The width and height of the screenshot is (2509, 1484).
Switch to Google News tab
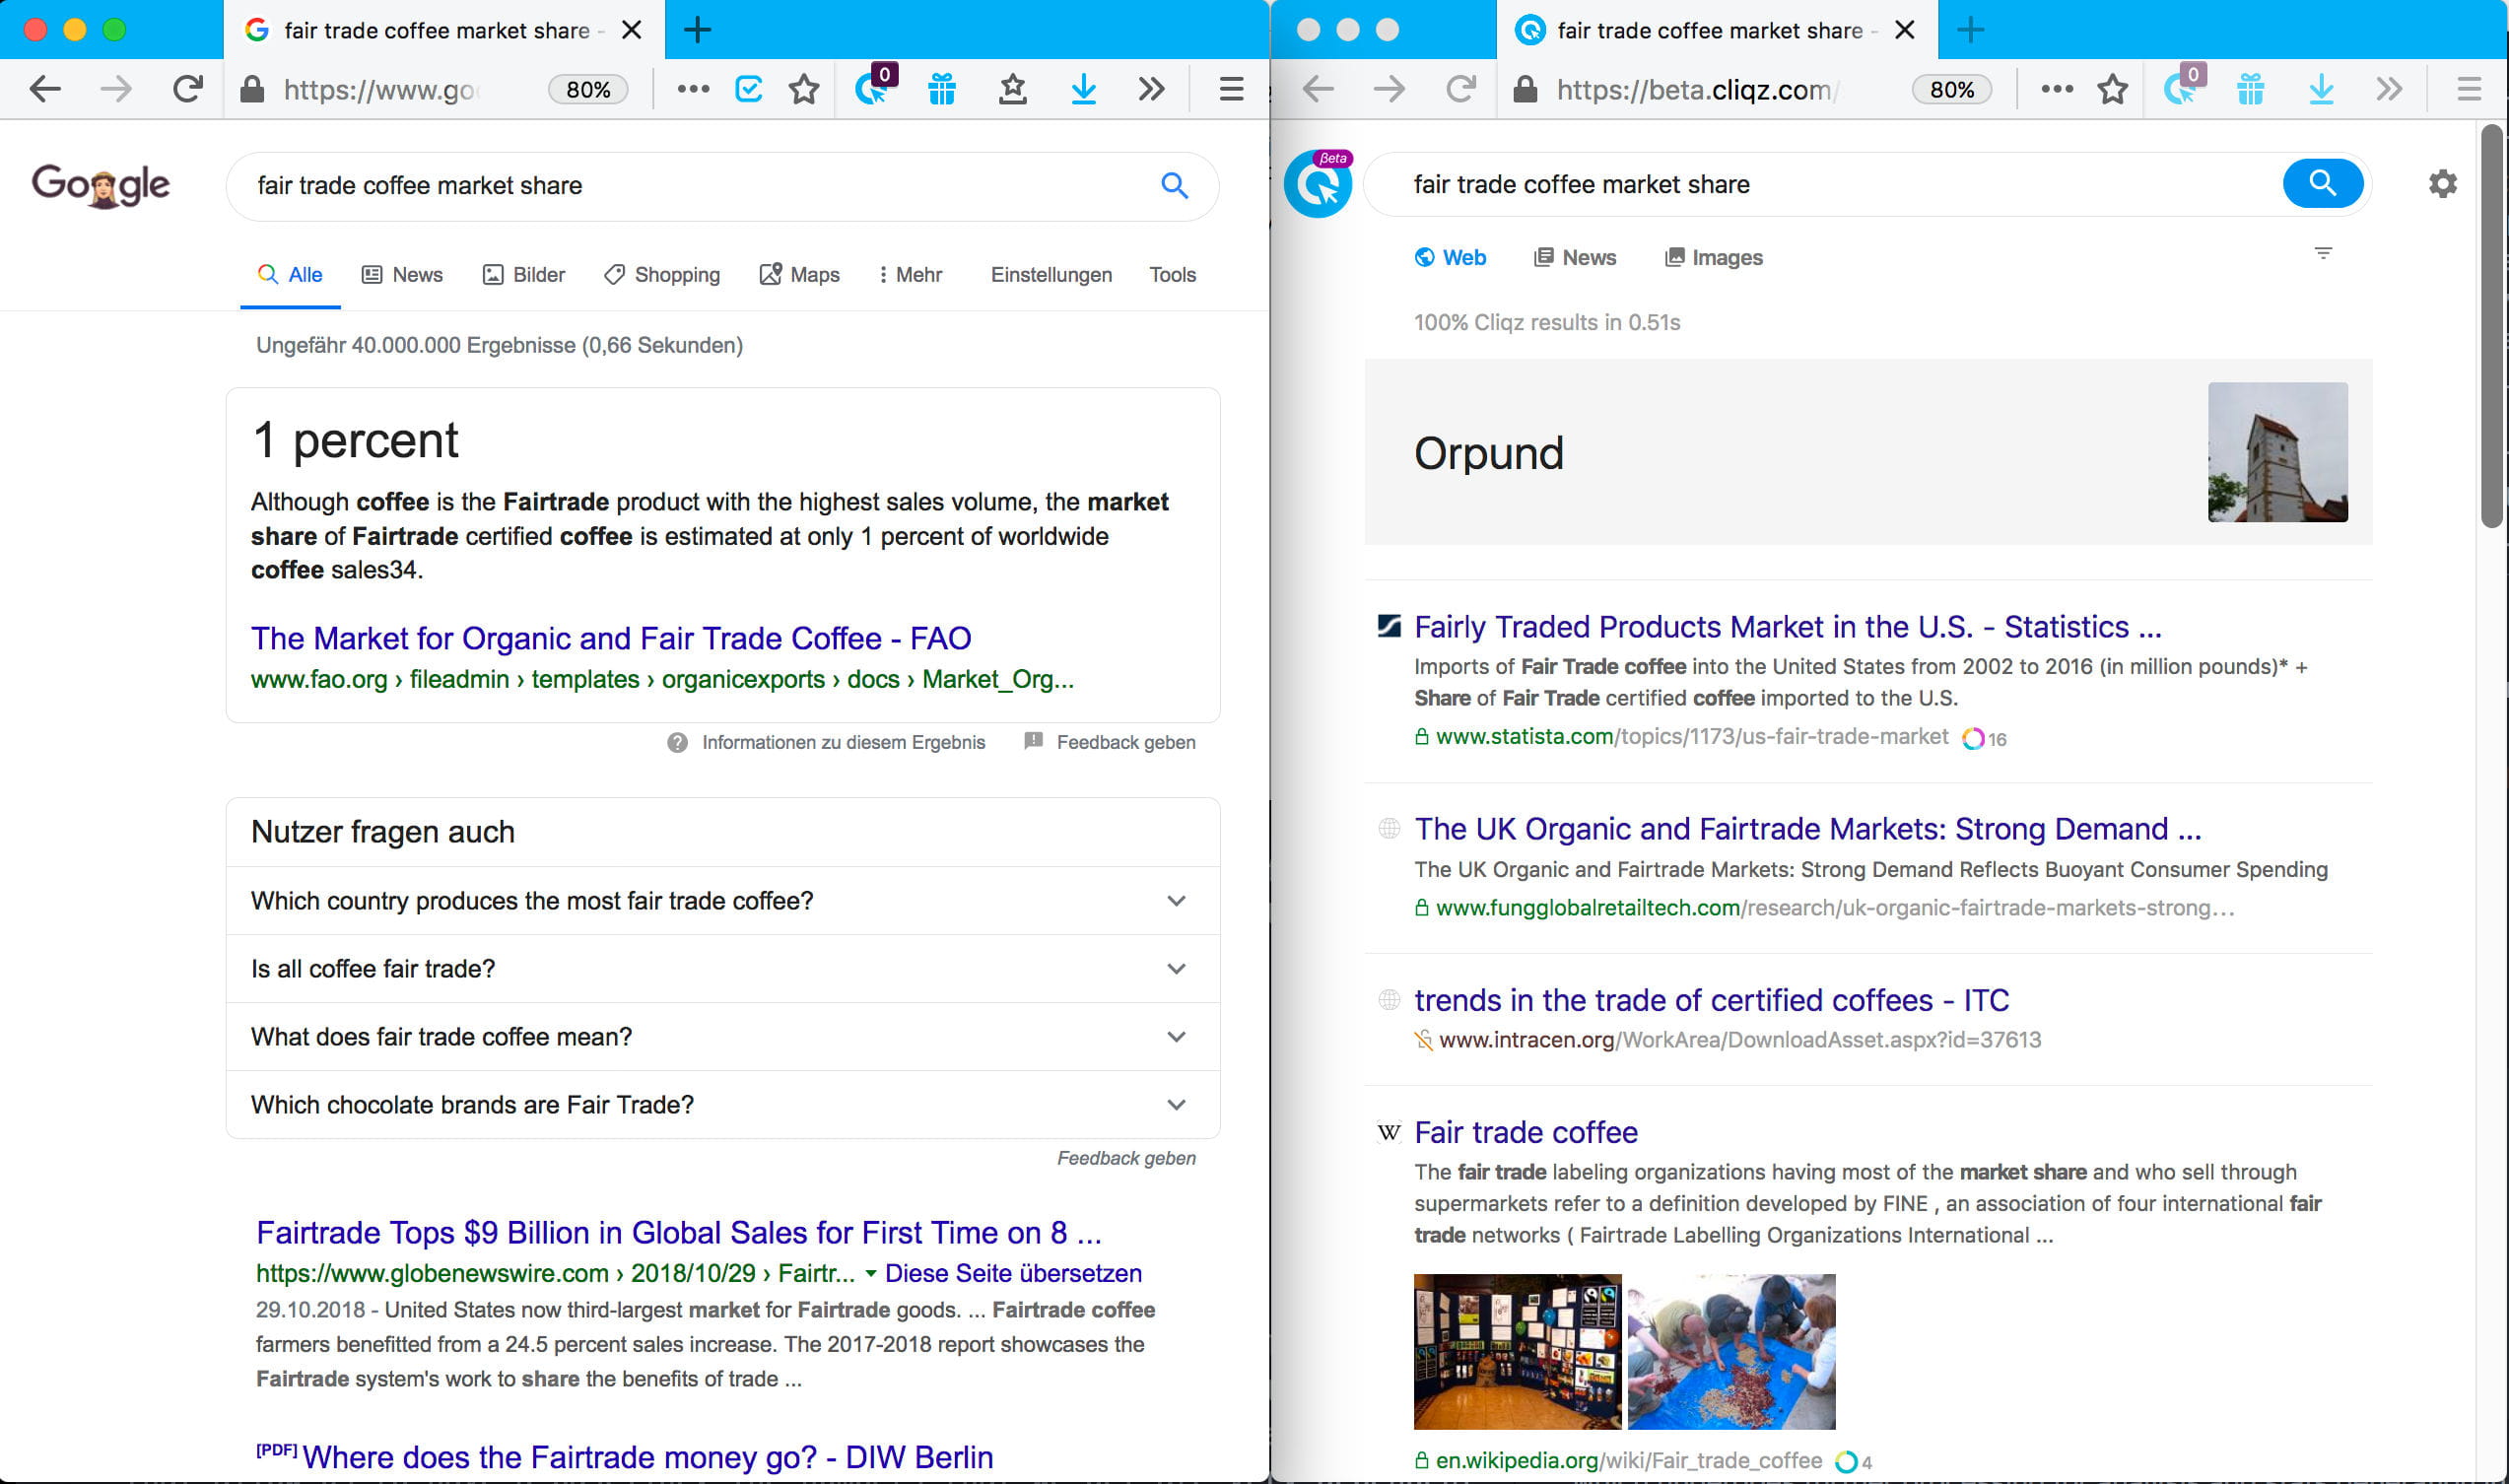click(402, 275)
